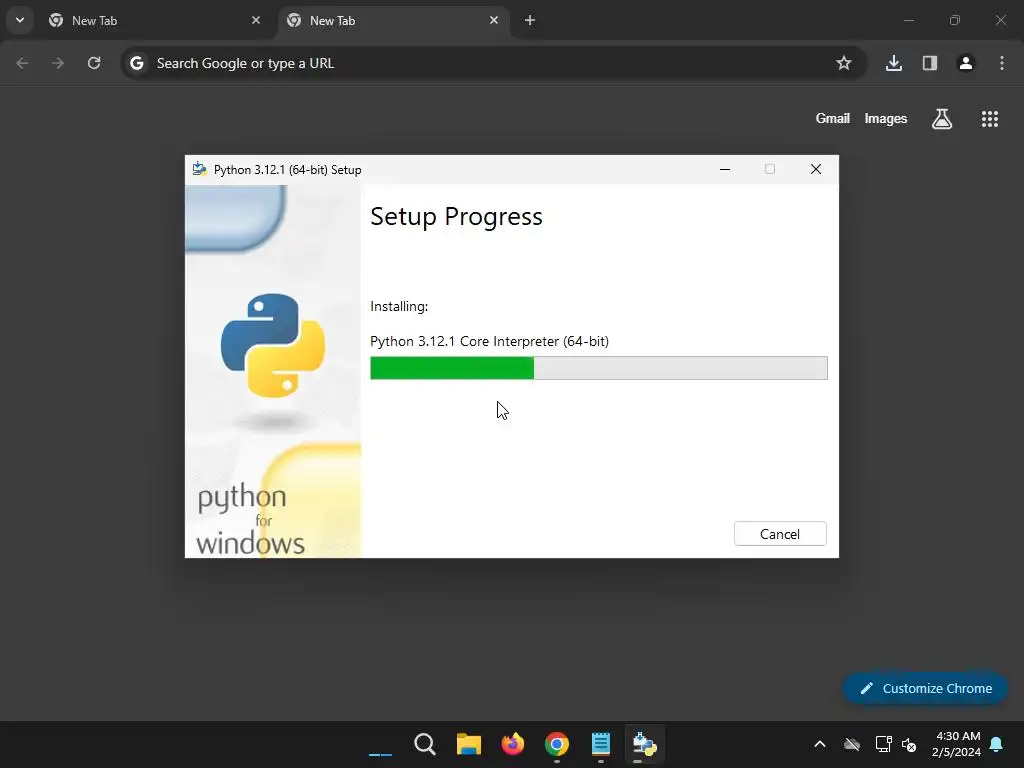Click the Google logo in the address bar
1024x768 pixels.
coord(136,63)
